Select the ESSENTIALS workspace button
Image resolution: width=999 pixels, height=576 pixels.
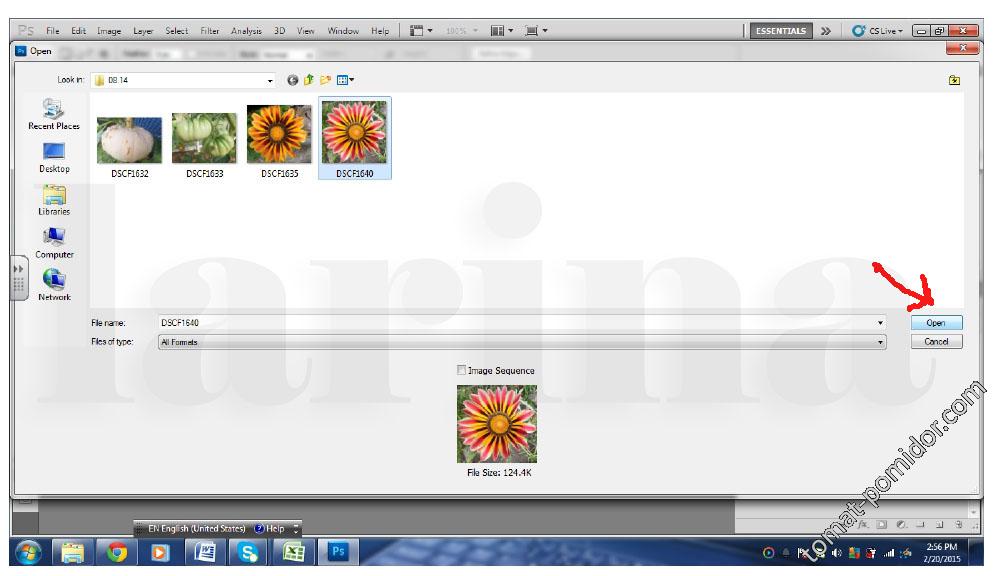(x=782, y=31)
